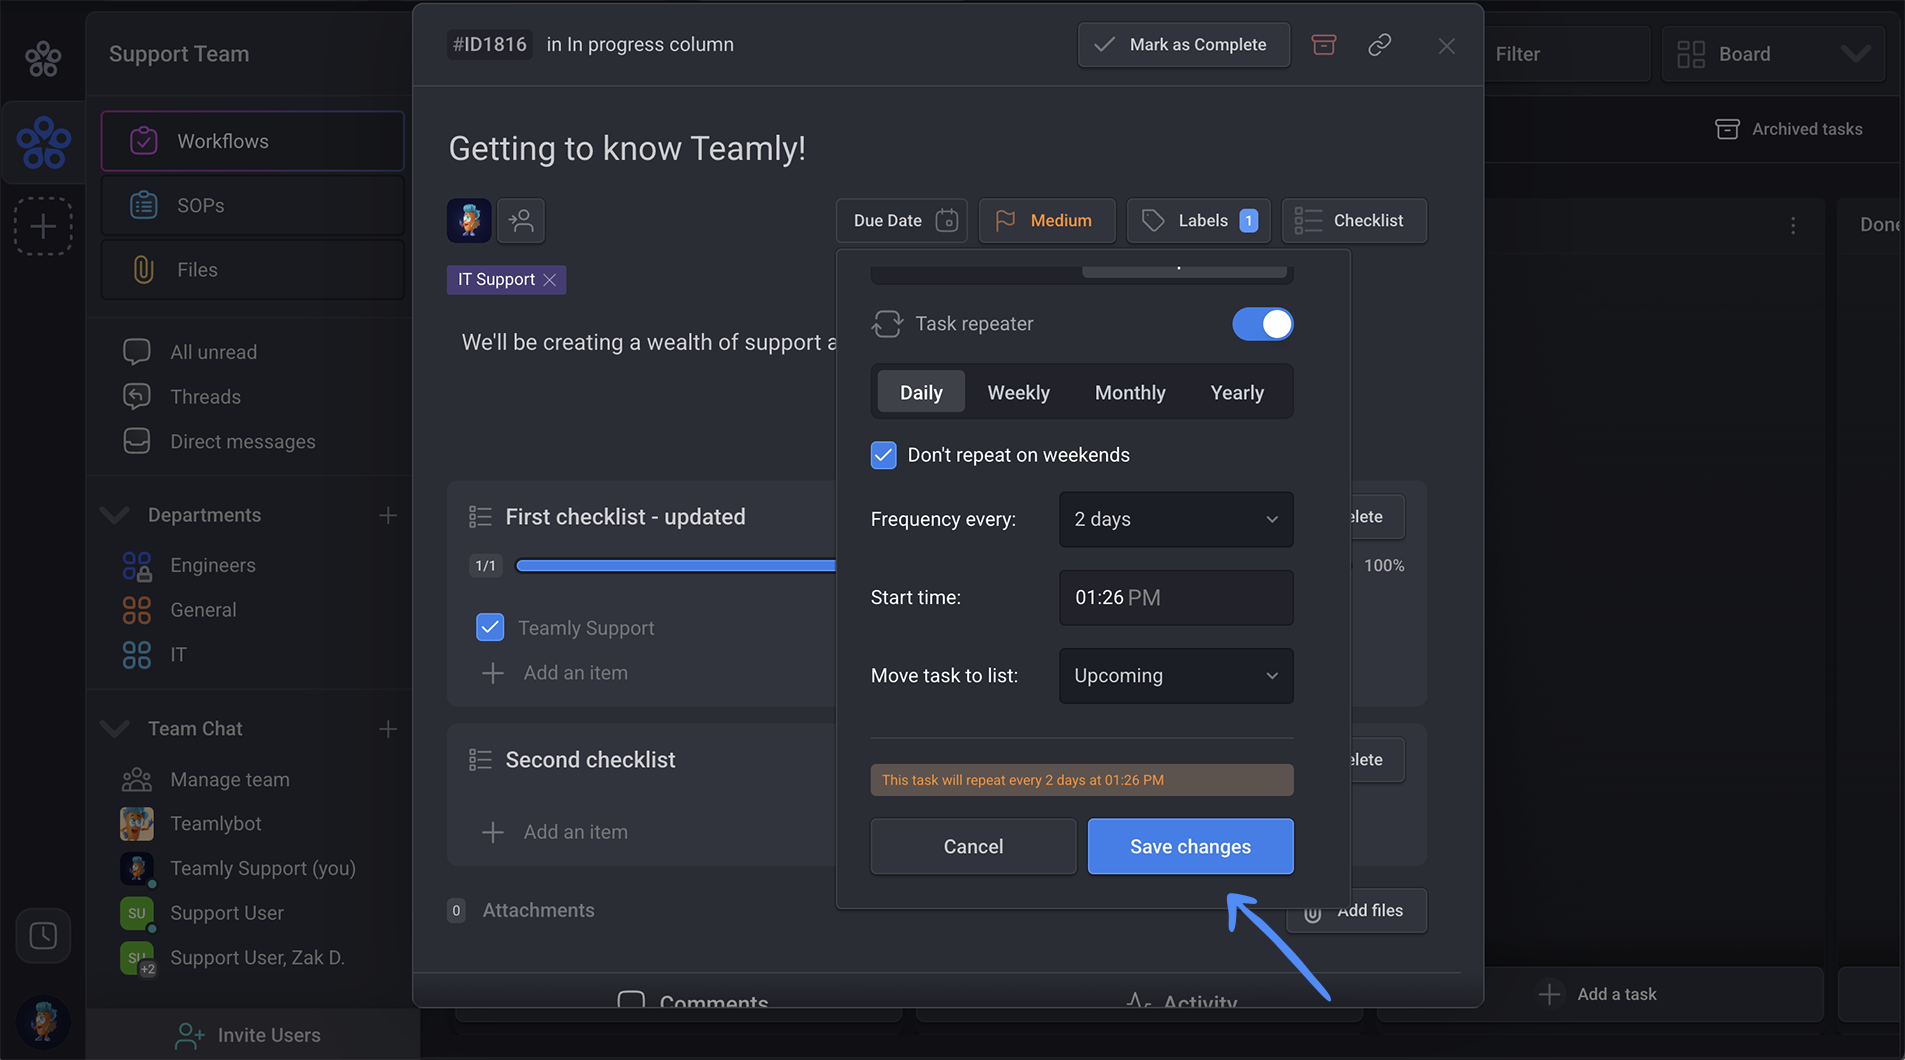Collapse the Team Chat section

pos(115,729)
